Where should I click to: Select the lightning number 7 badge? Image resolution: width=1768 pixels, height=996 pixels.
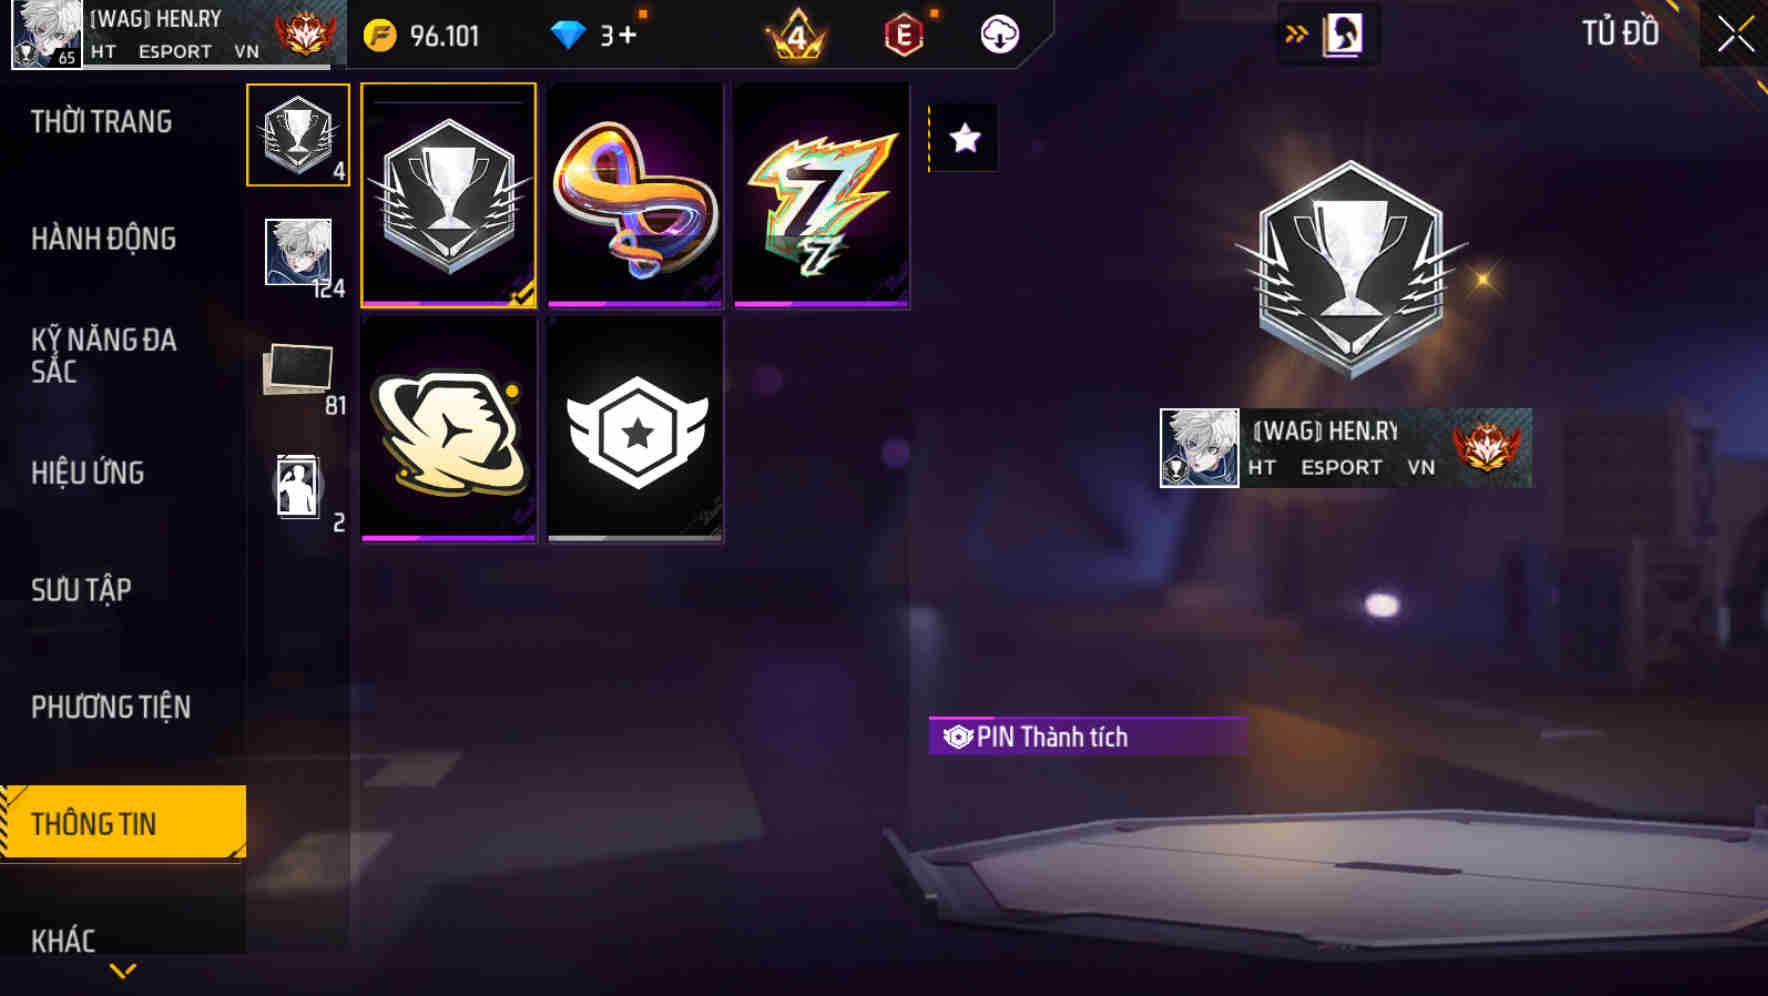coord(821,195)
